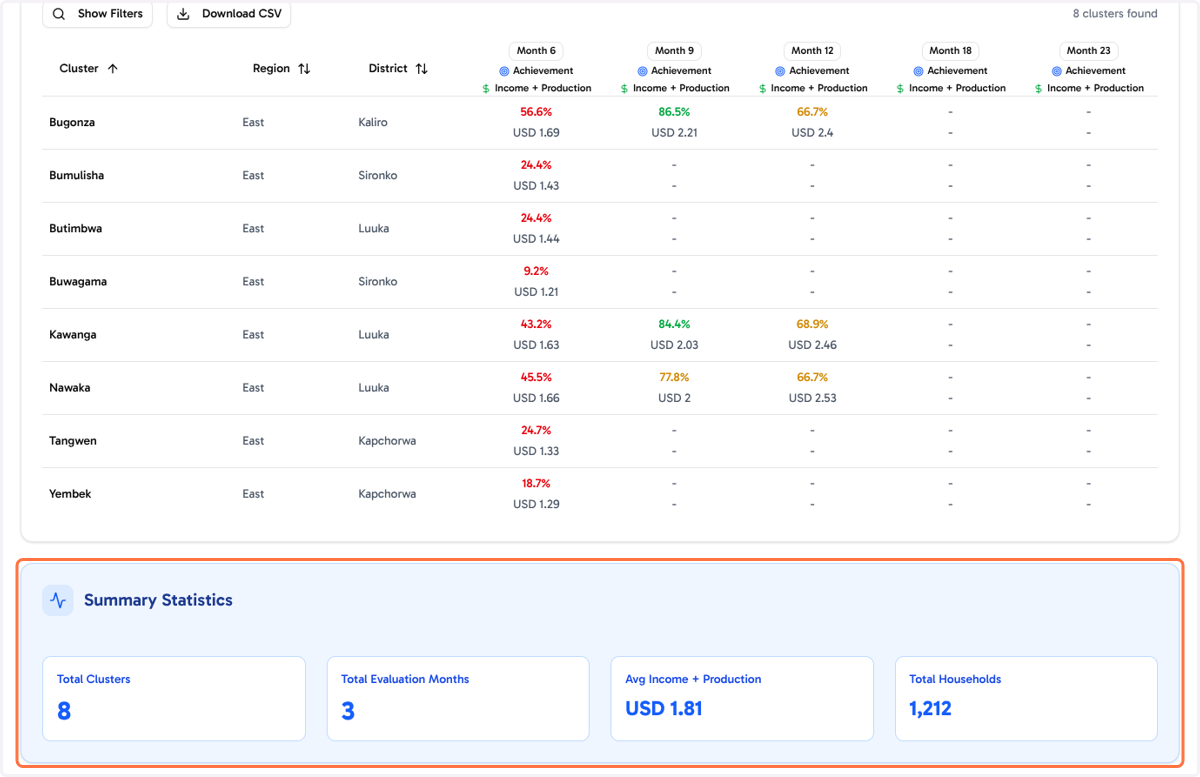1200x777 pixels.
Task: Click Bugonza's 86.5% Month 9 achievement
Action: click(x=674, y=112)
